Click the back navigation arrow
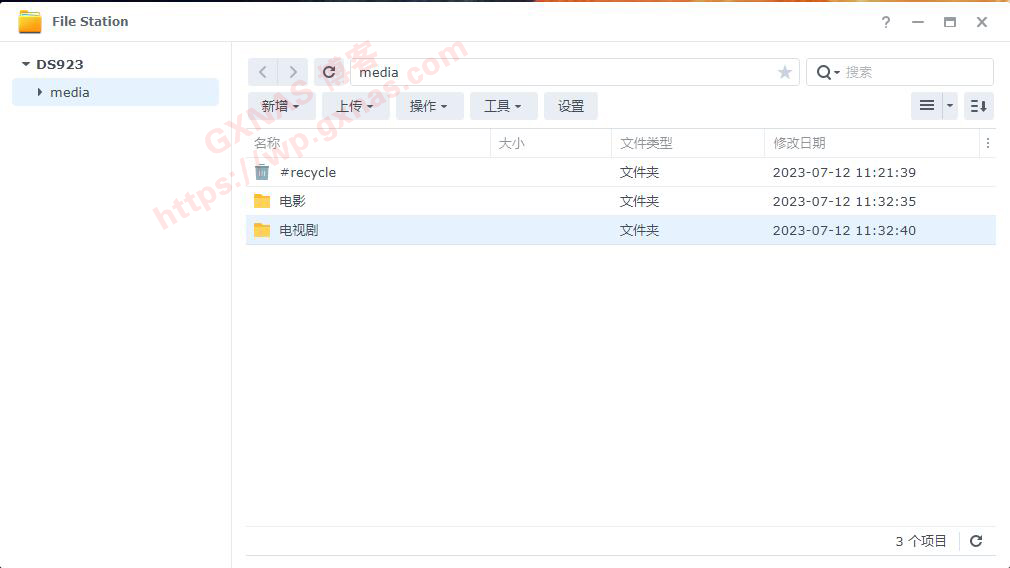Screen dimensions: 1010x568 click(262, 72)
